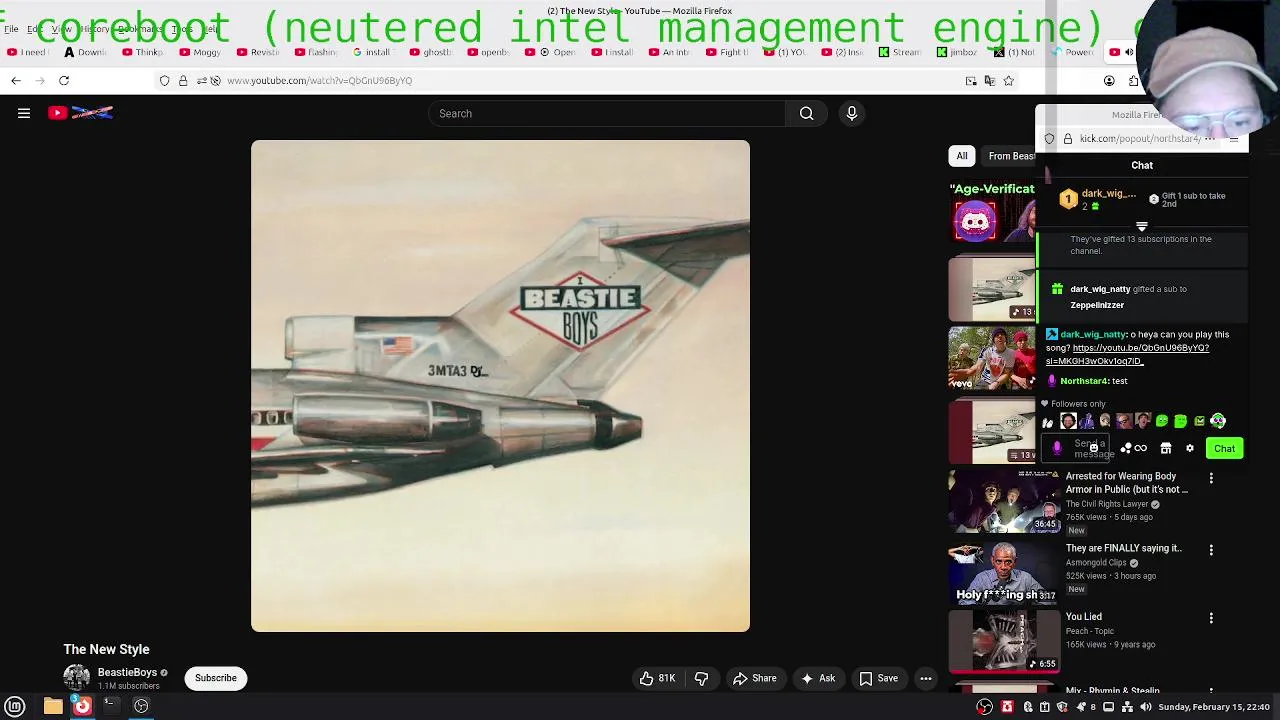The width and height of the screenshot is (1280, 720).
Task: Open the Kick popout window hamburger menu
Action: [1233, 139]
